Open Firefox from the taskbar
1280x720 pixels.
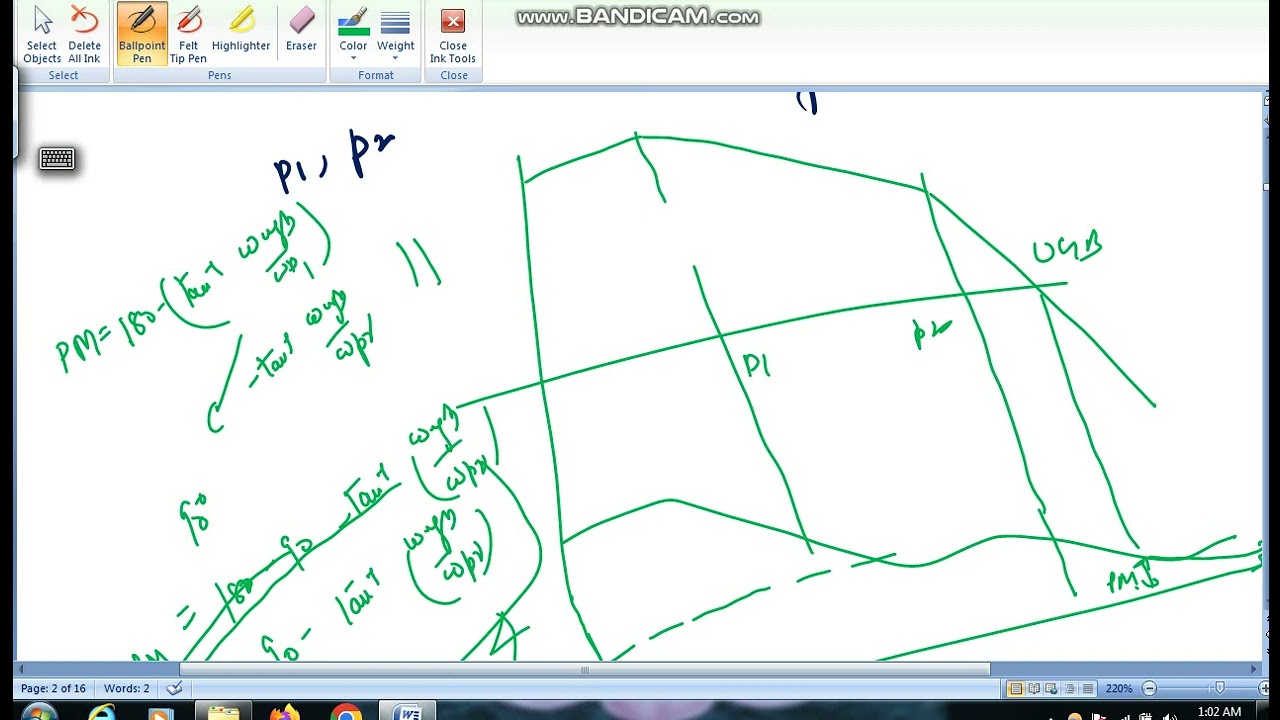tap(285, 713)
